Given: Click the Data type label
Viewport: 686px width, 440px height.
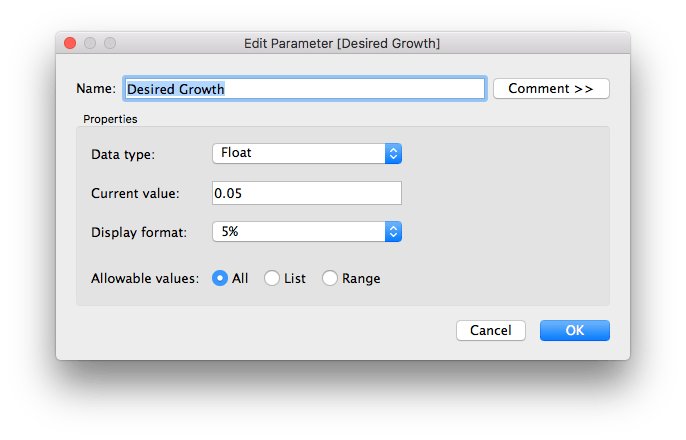Looking at the screenshot, I should [123, 154].
